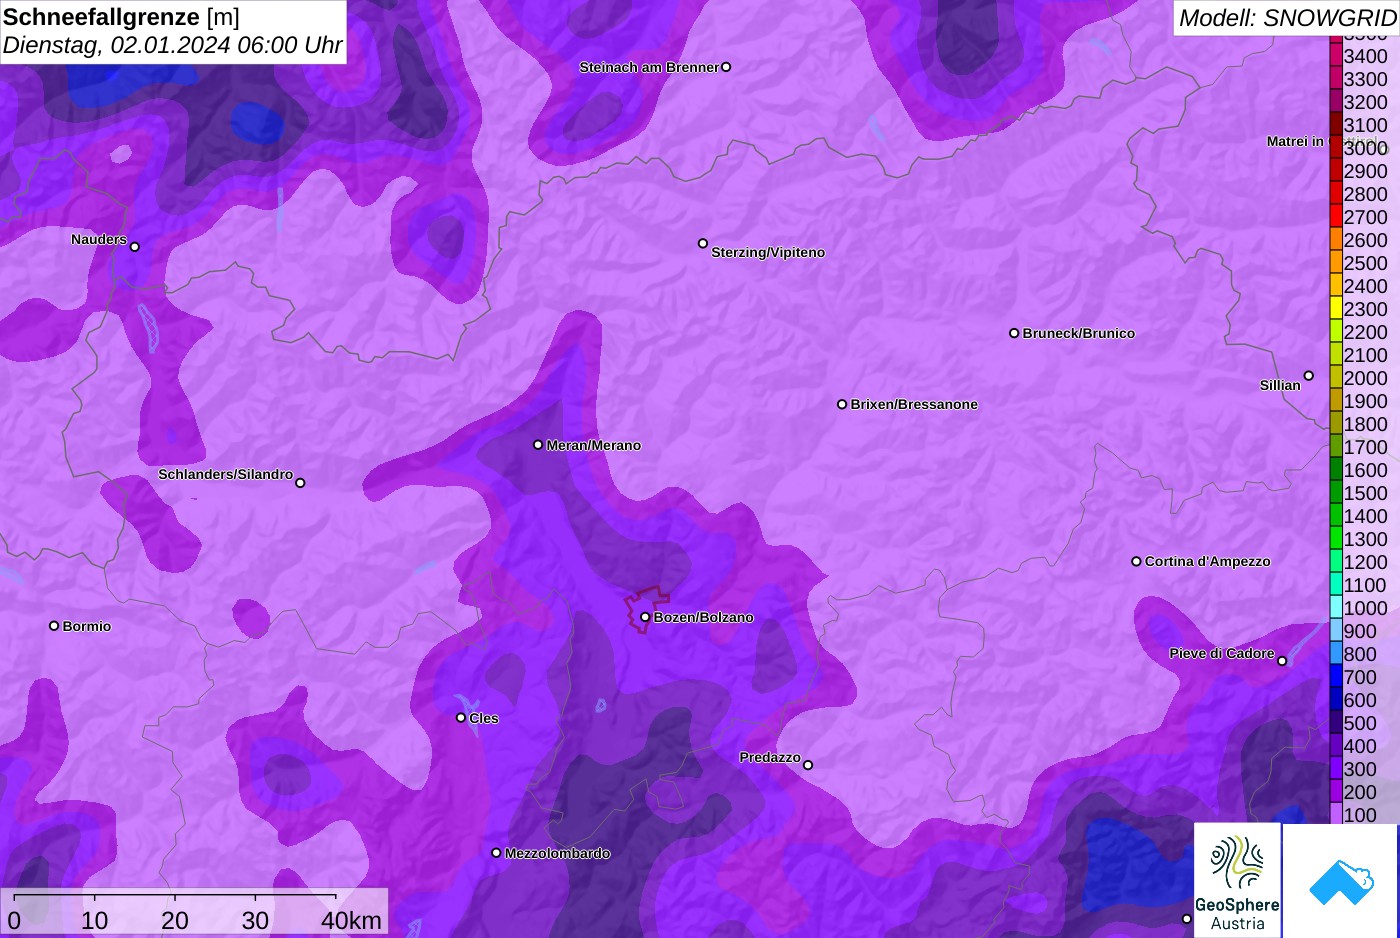
Task: Pick the 100 m legend color
Action: click(x=1336, y=815)
